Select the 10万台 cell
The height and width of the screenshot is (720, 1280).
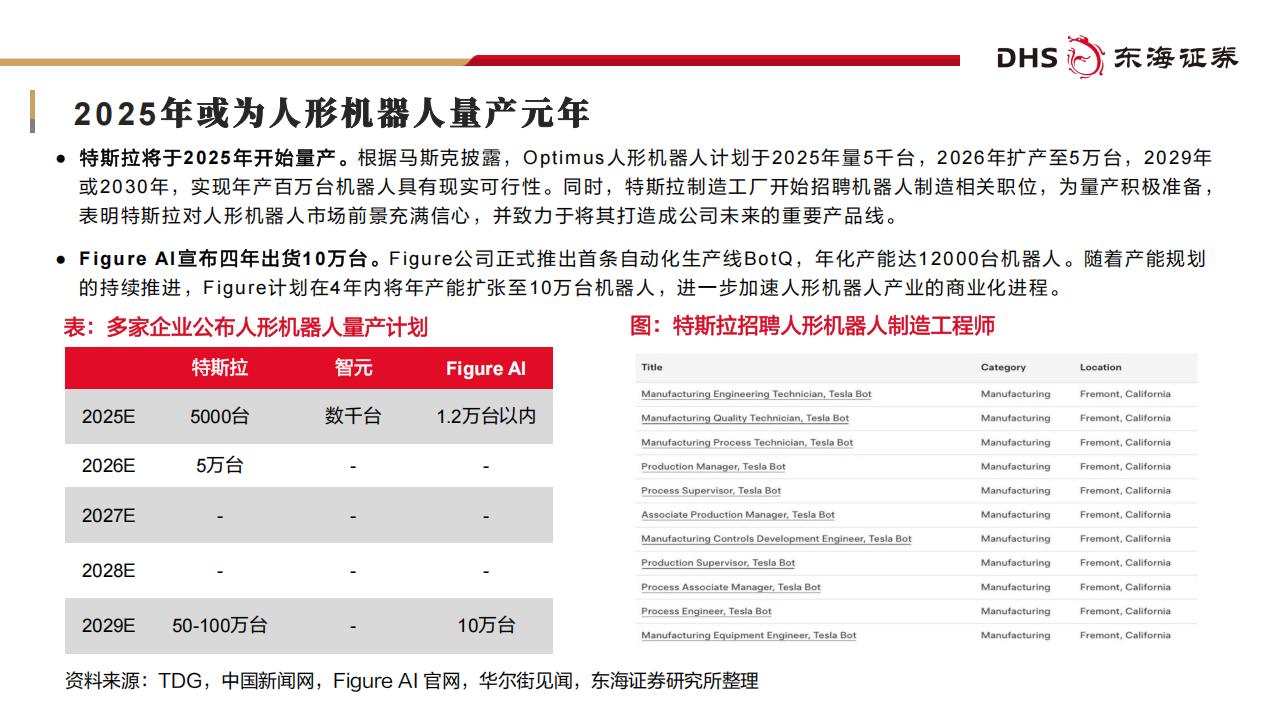(x=486, y=626)
